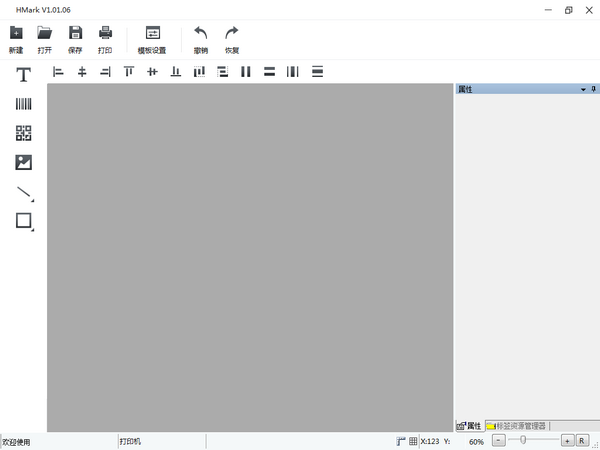Click the 打印 (Print) toolbar button
This screenshot has width=600, height=450.
pyautogui.click(x=105, y=39)
